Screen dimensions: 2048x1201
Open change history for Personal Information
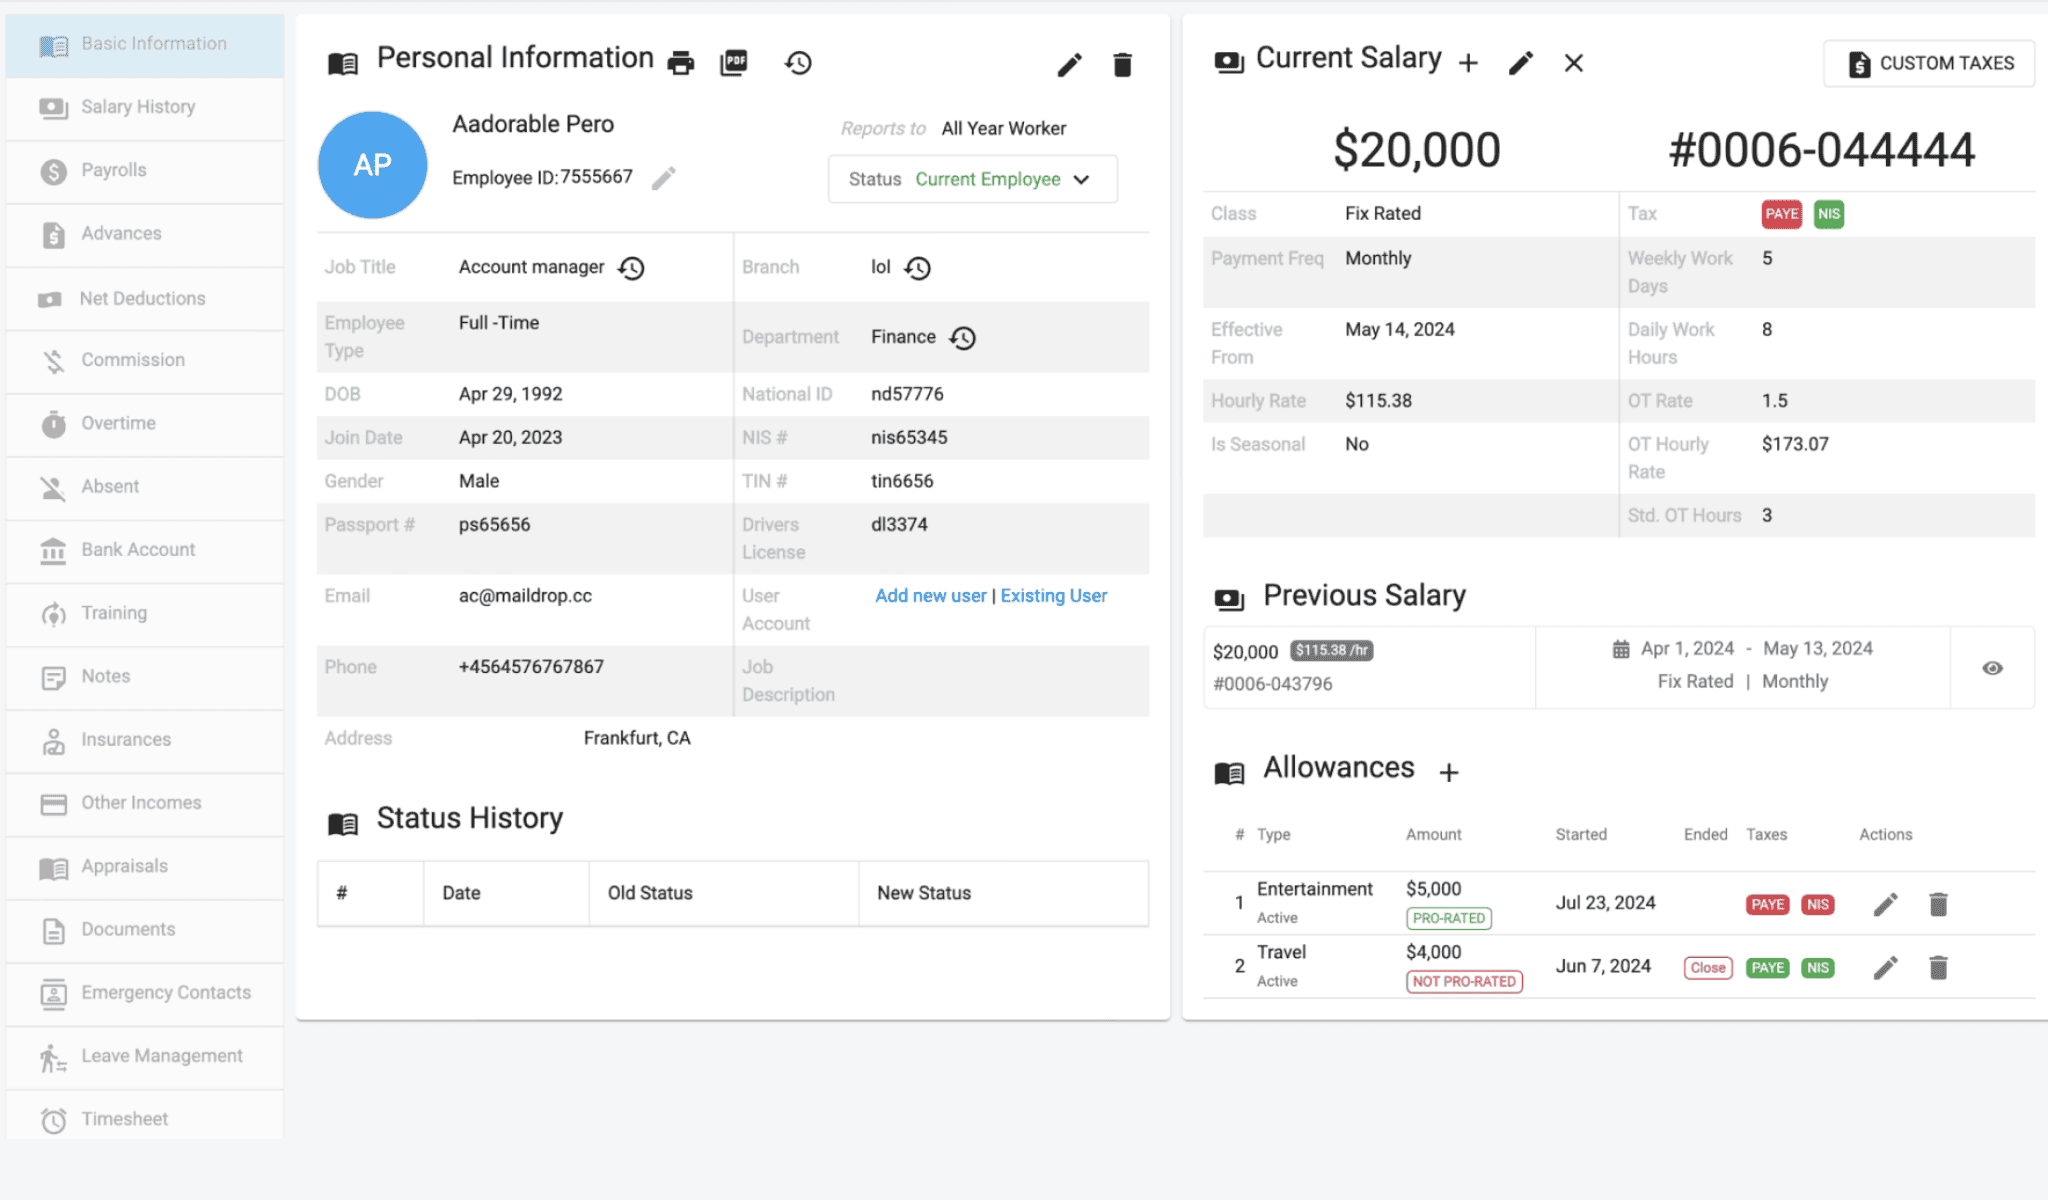click(797, 62)
